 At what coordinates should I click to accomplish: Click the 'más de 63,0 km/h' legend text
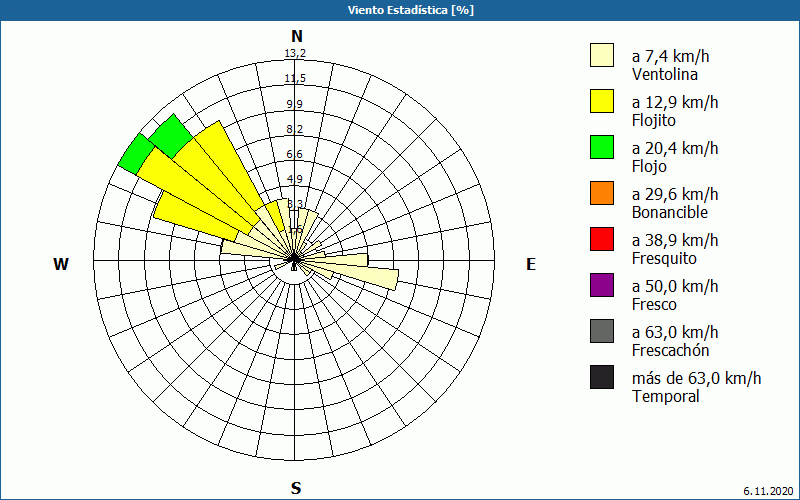[696, 378]
